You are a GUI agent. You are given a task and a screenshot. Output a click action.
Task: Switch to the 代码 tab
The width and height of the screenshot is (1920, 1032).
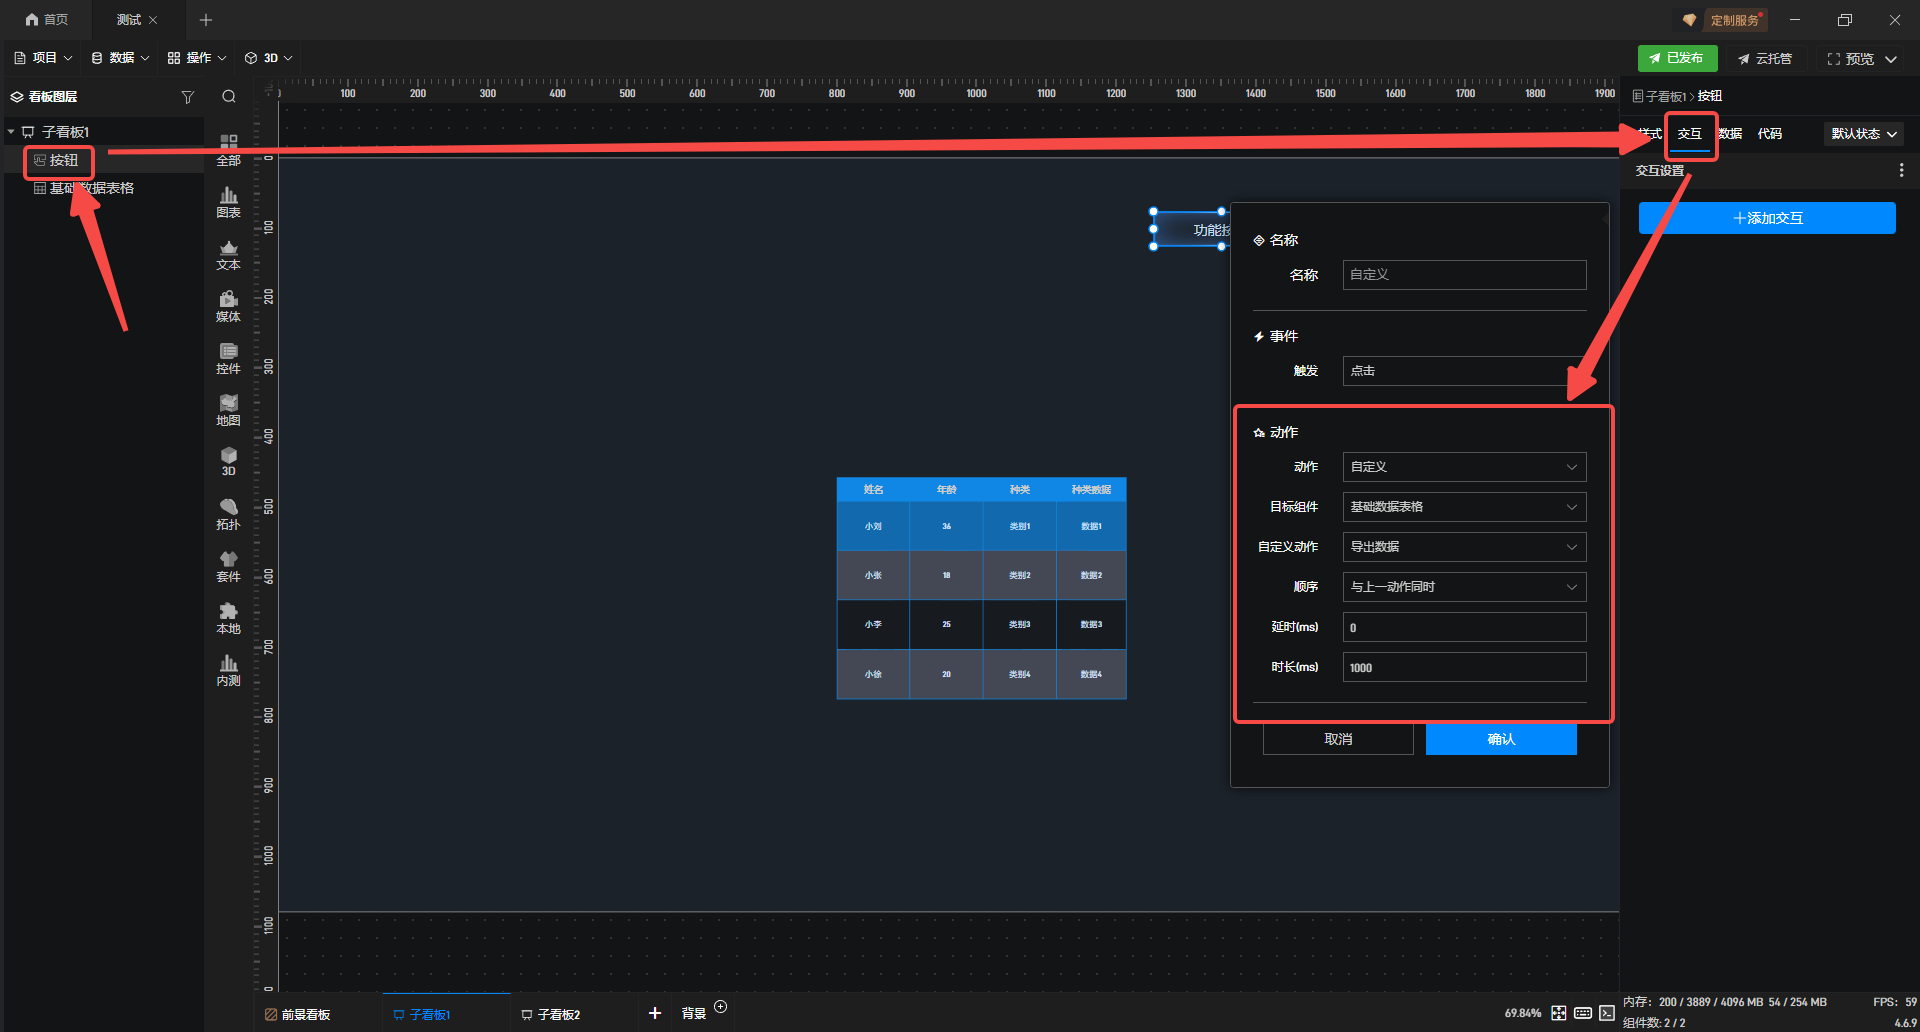(1769, 134)
